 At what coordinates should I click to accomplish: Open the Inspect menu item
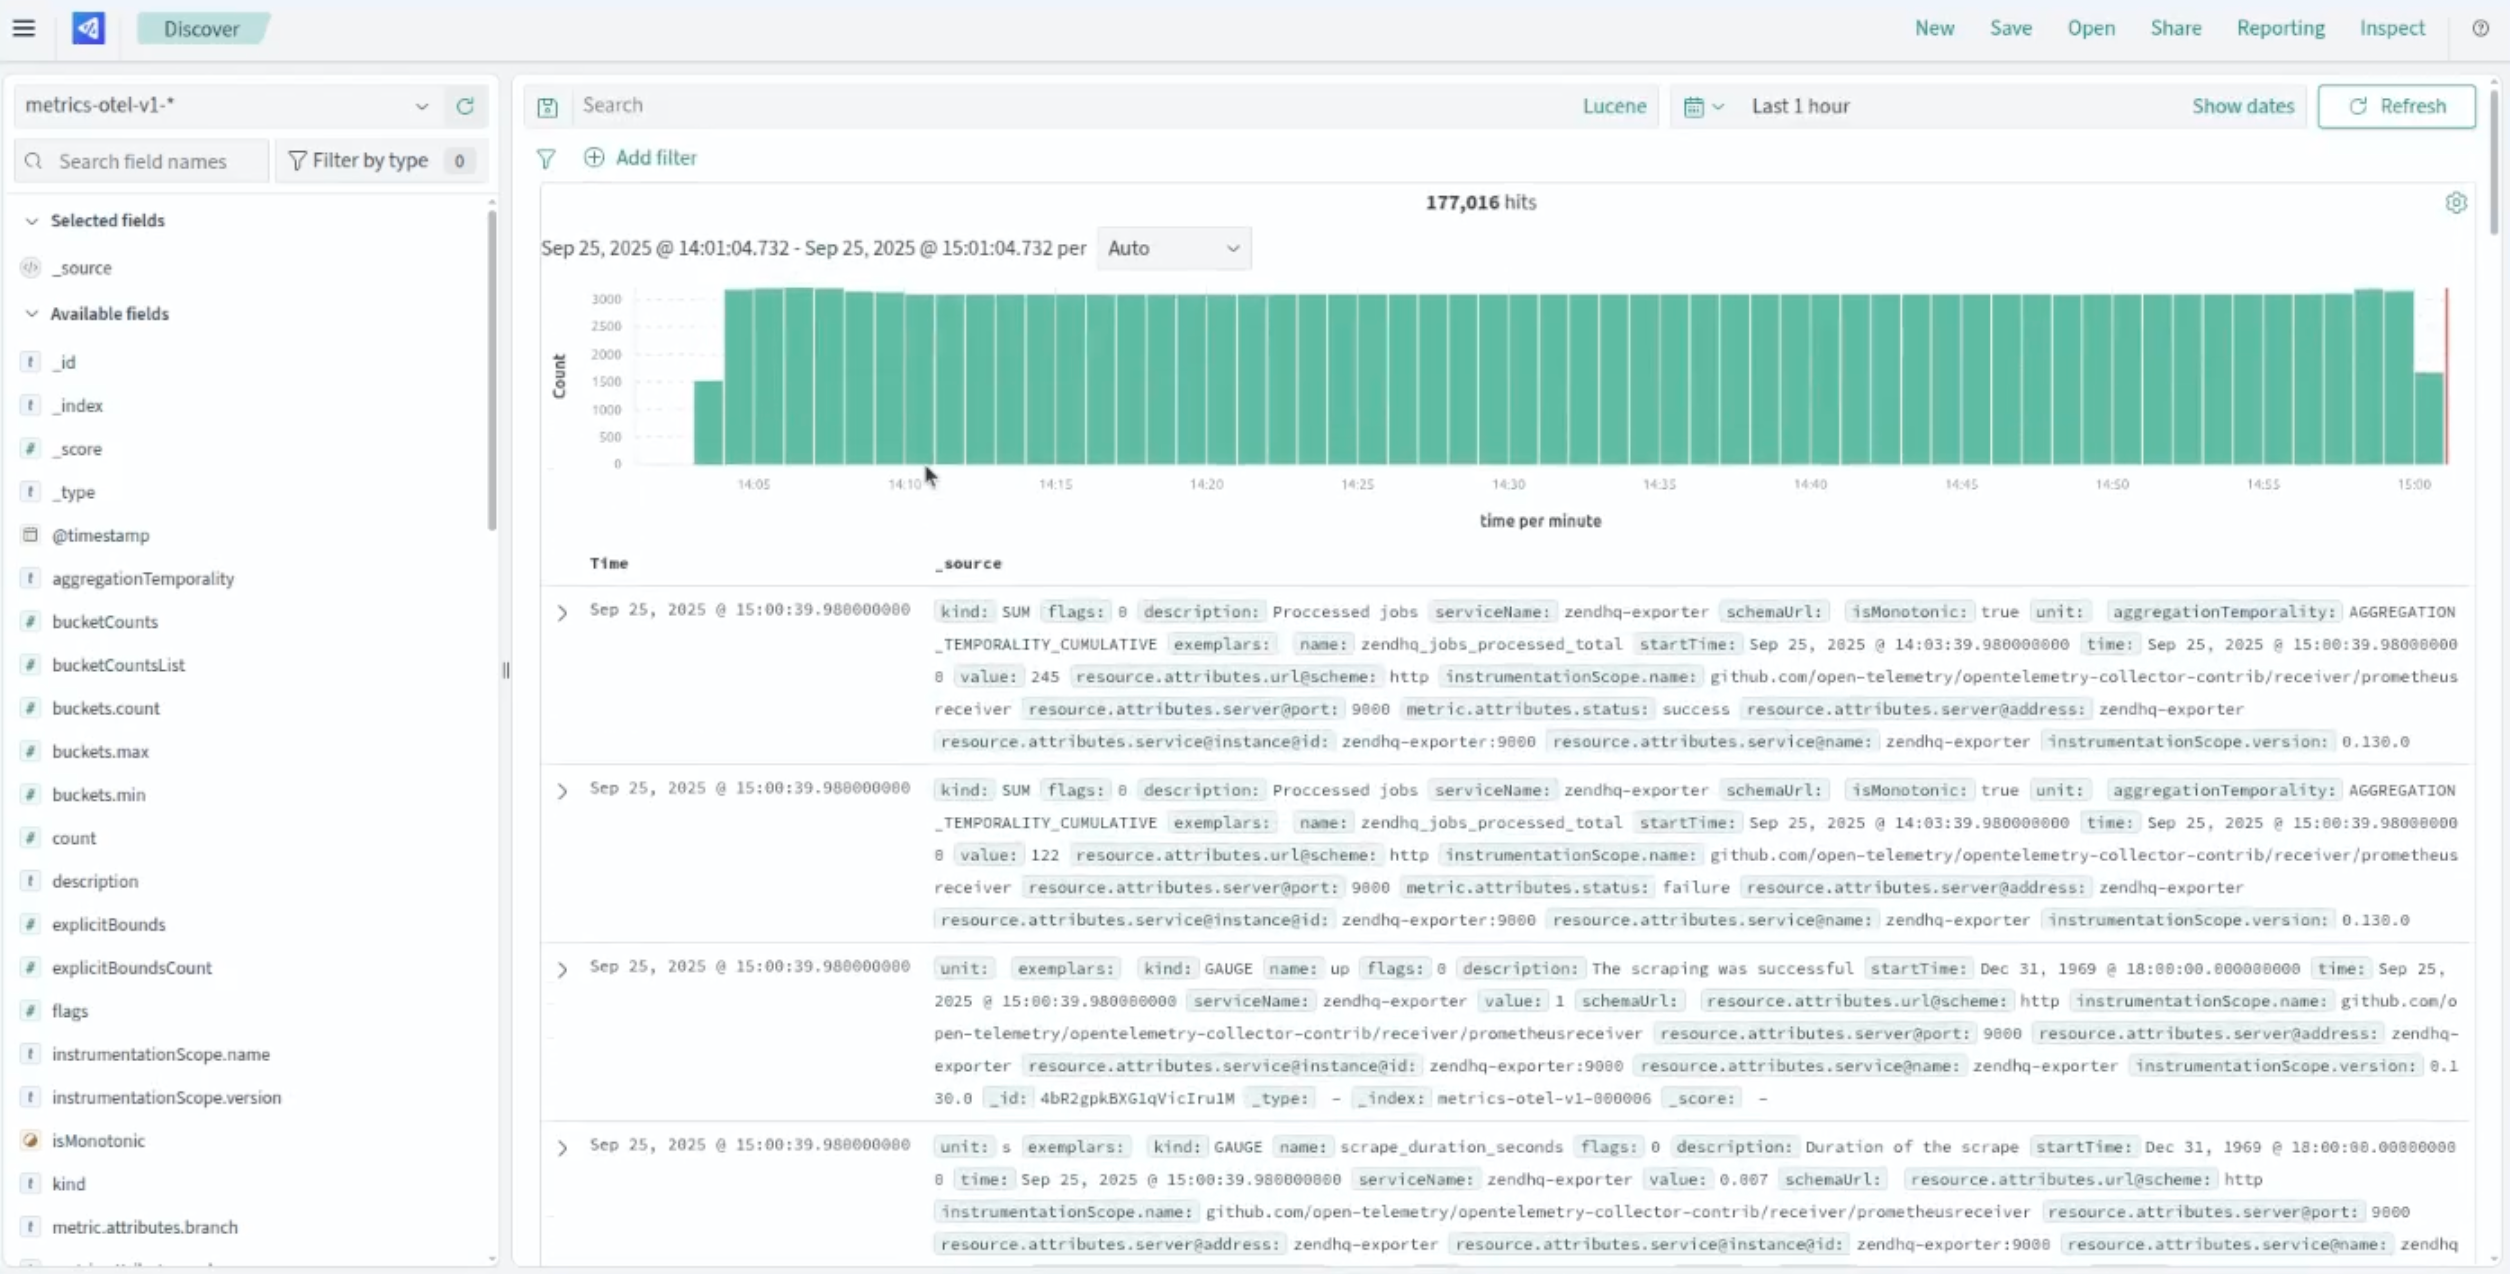tap(2392, 28)
